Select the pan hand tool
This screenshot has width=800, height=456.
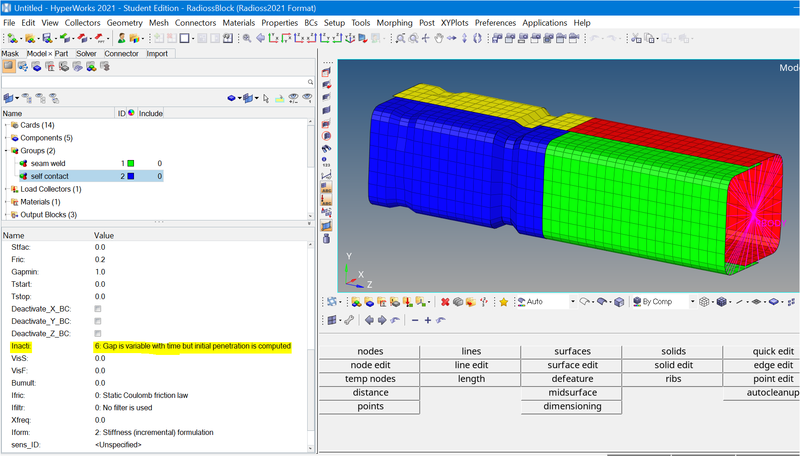[x=439, y=38]
